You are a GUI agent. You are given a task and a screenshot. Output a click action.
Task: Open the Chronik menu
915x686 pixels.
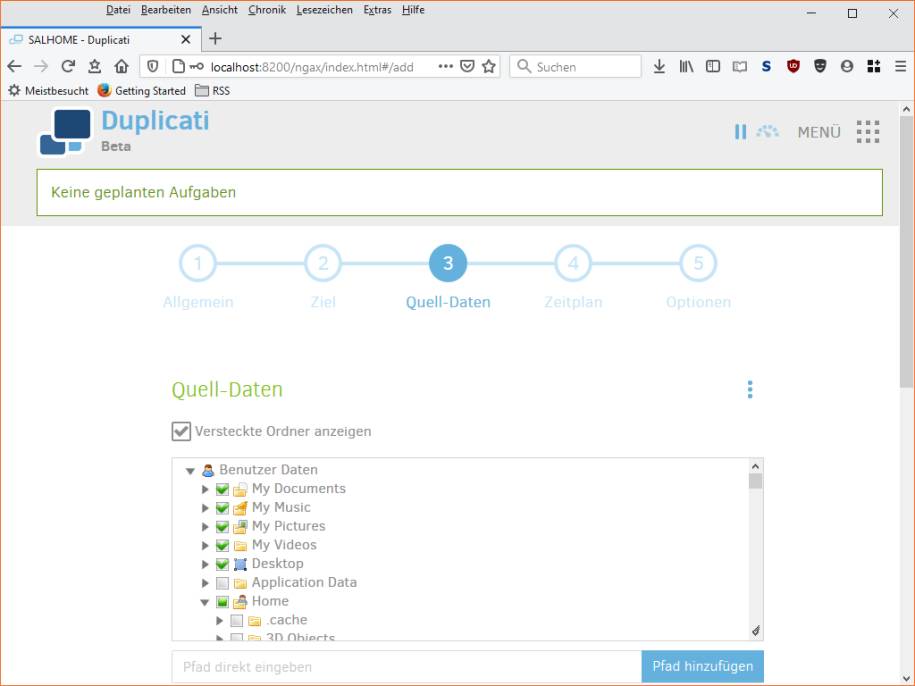(267, 10)
